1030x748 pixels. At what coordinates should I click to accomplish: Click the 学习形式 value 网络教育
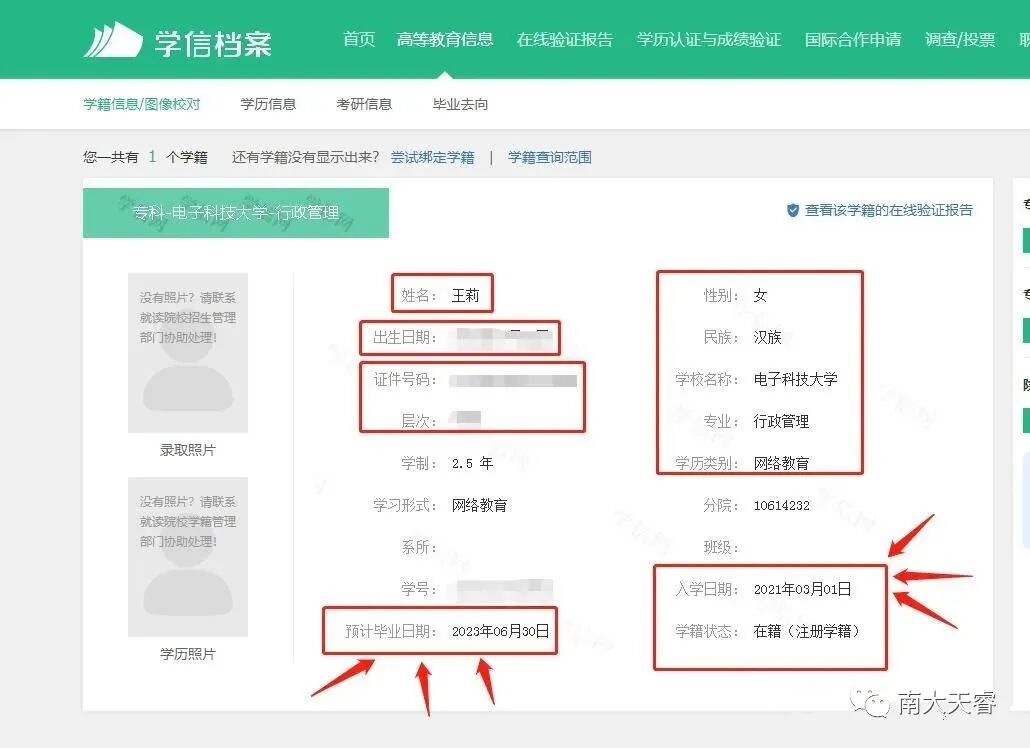click(480, 506)
